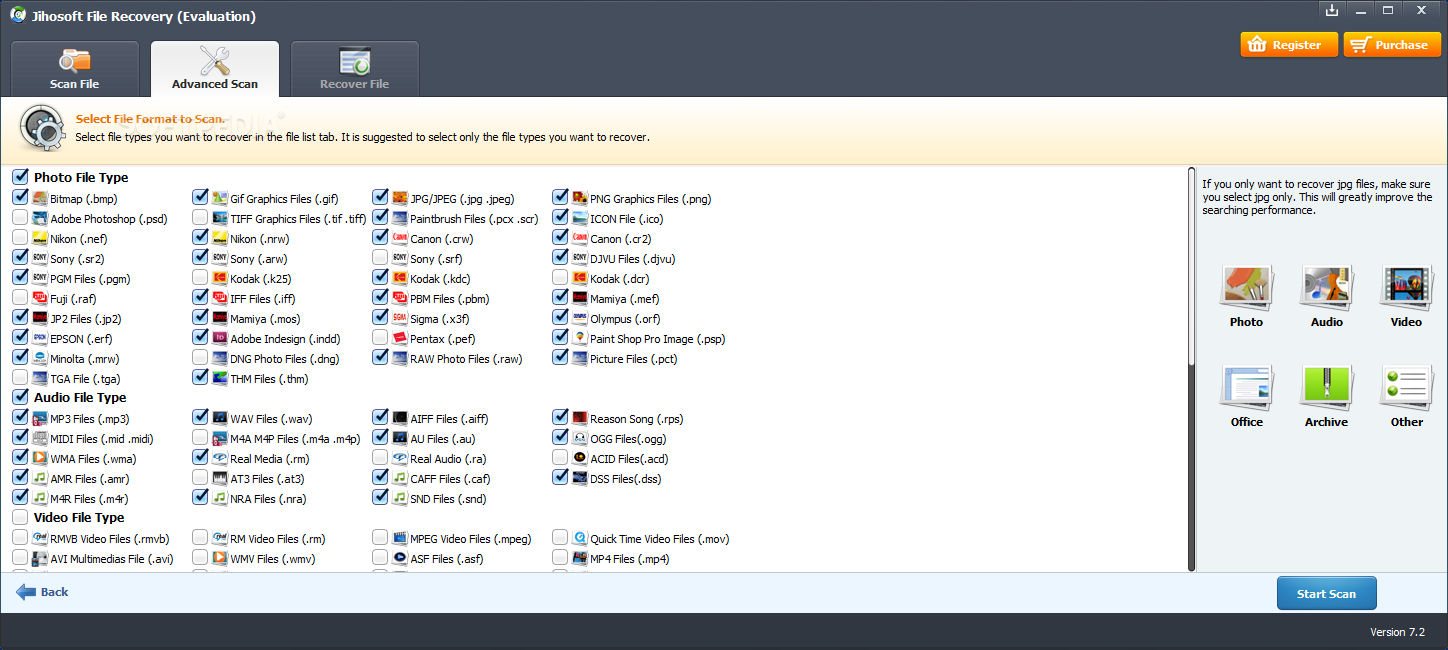Click 'DSS Files(.dss)' label
This screenshot has width=1448, height=650.
tap(626, 479)
